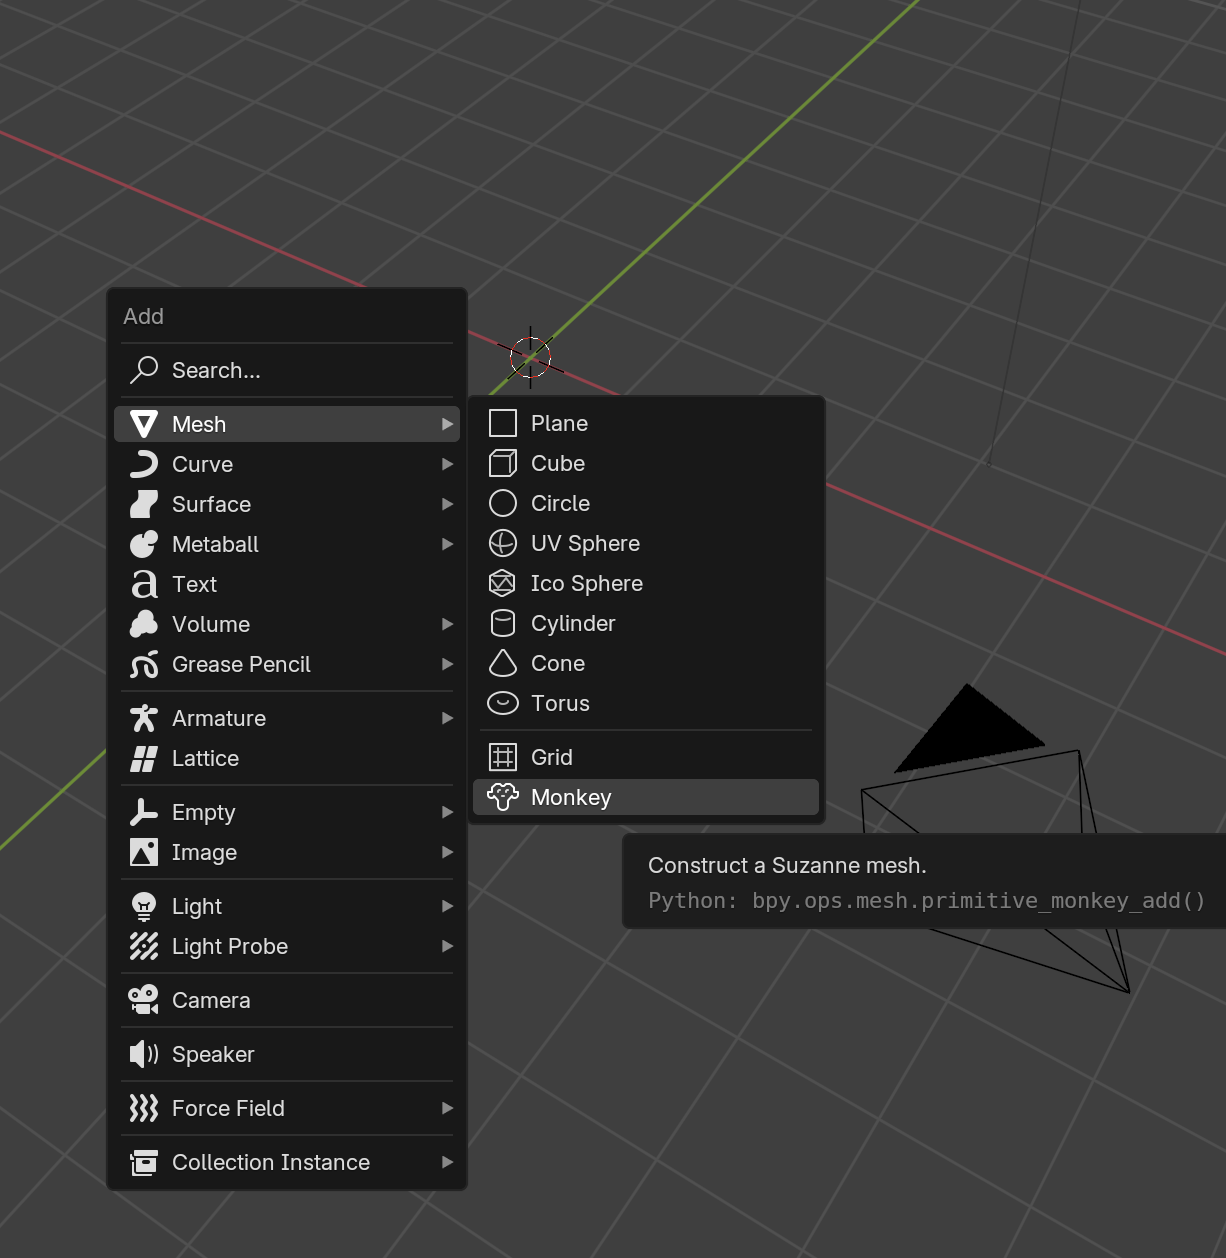
Task: Expand the Image submenu arrow
Action: (447, 852)
